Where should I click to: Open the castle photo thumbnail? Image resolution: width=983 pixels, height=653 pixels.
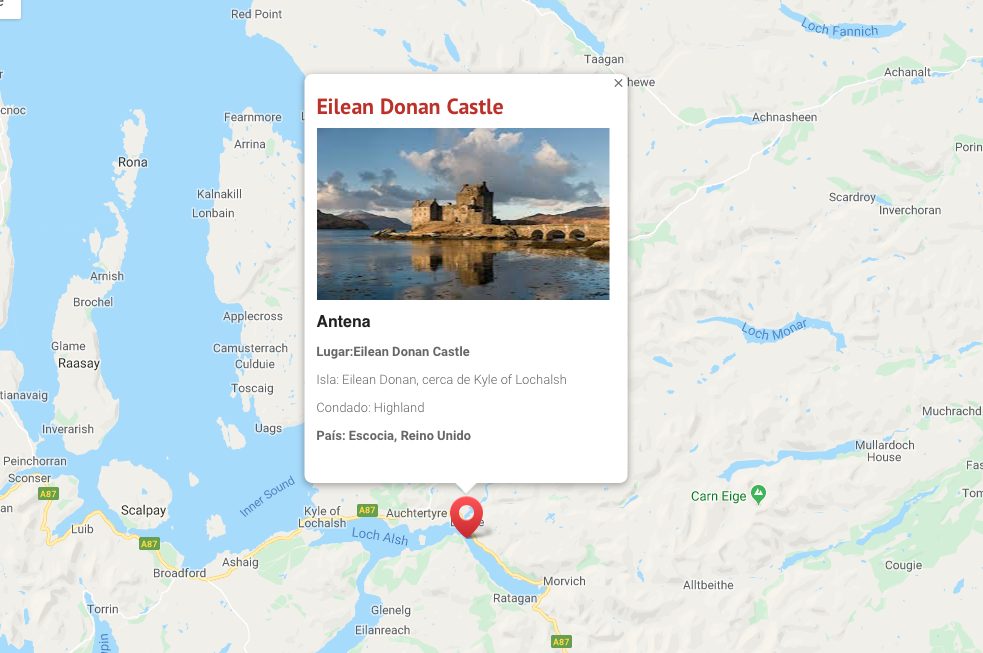point(463,214)
